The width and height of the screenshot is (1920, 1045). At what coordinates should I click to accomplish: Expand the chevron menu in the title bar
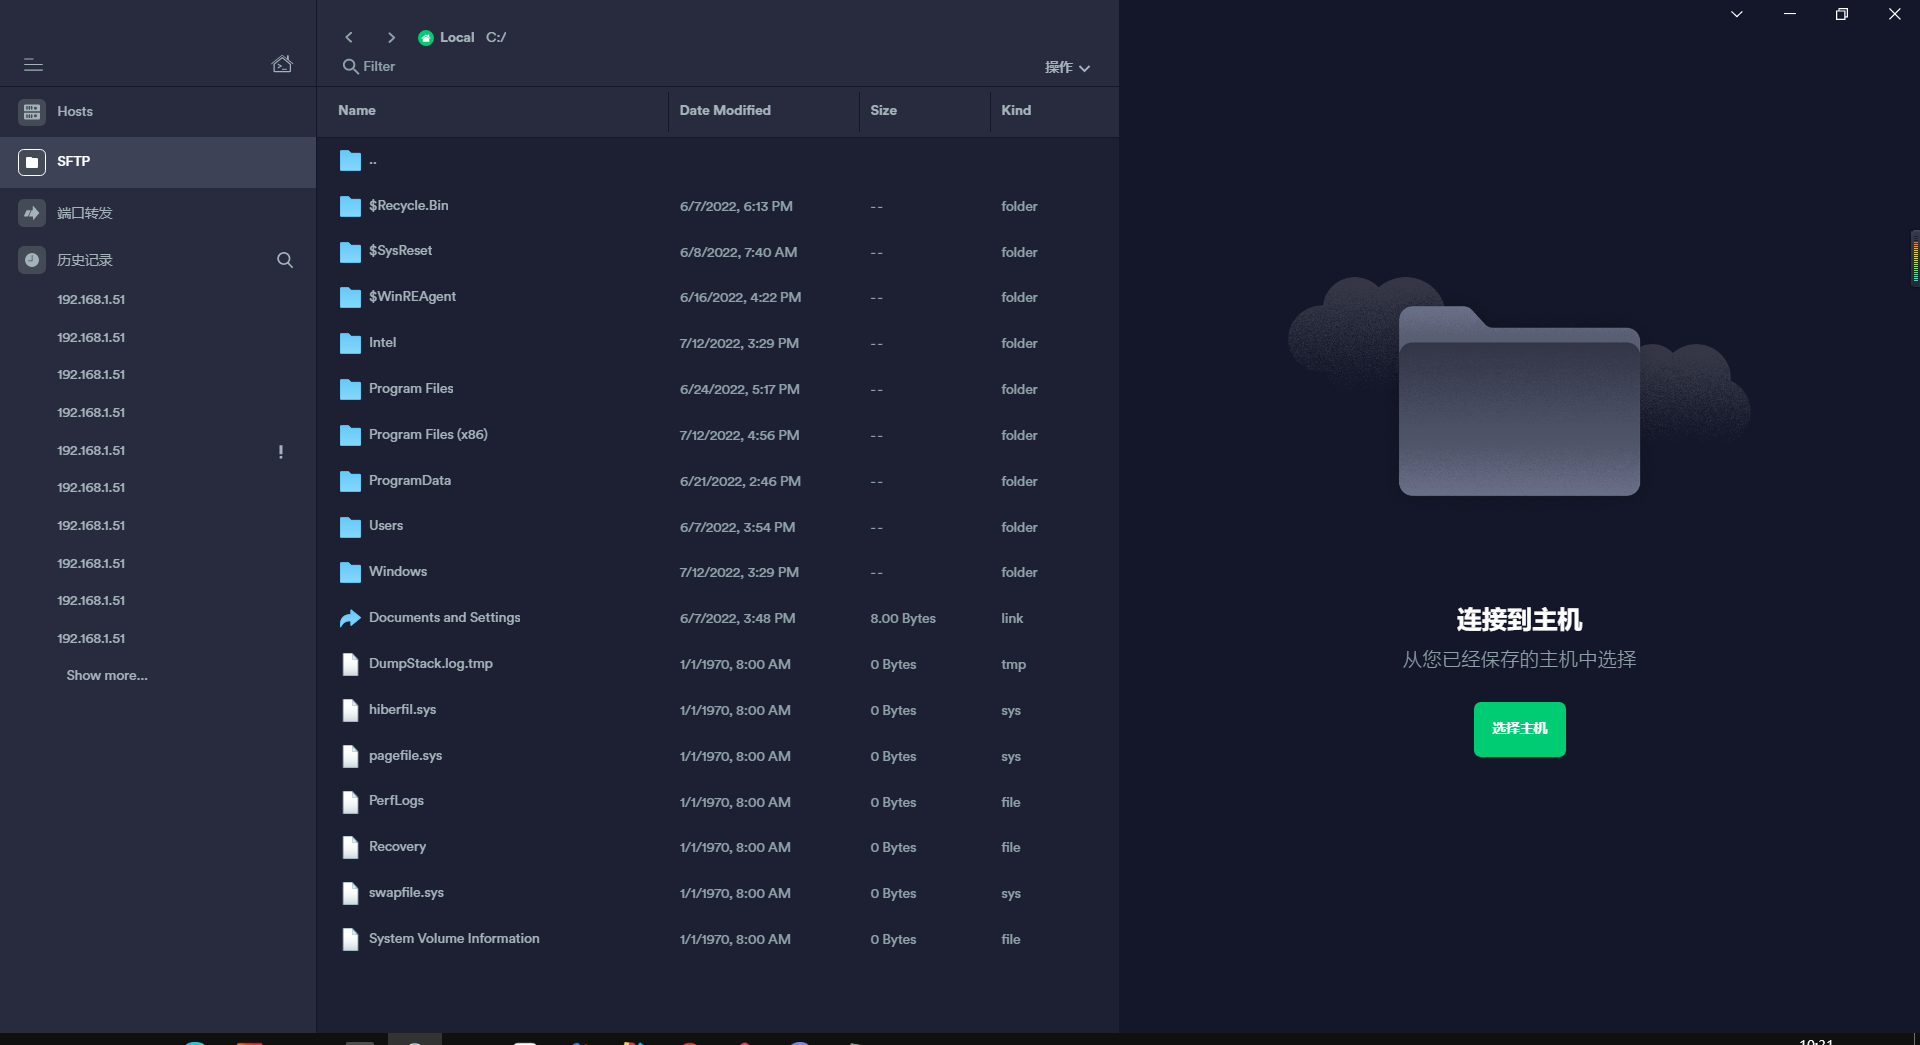click(1737, 14)
